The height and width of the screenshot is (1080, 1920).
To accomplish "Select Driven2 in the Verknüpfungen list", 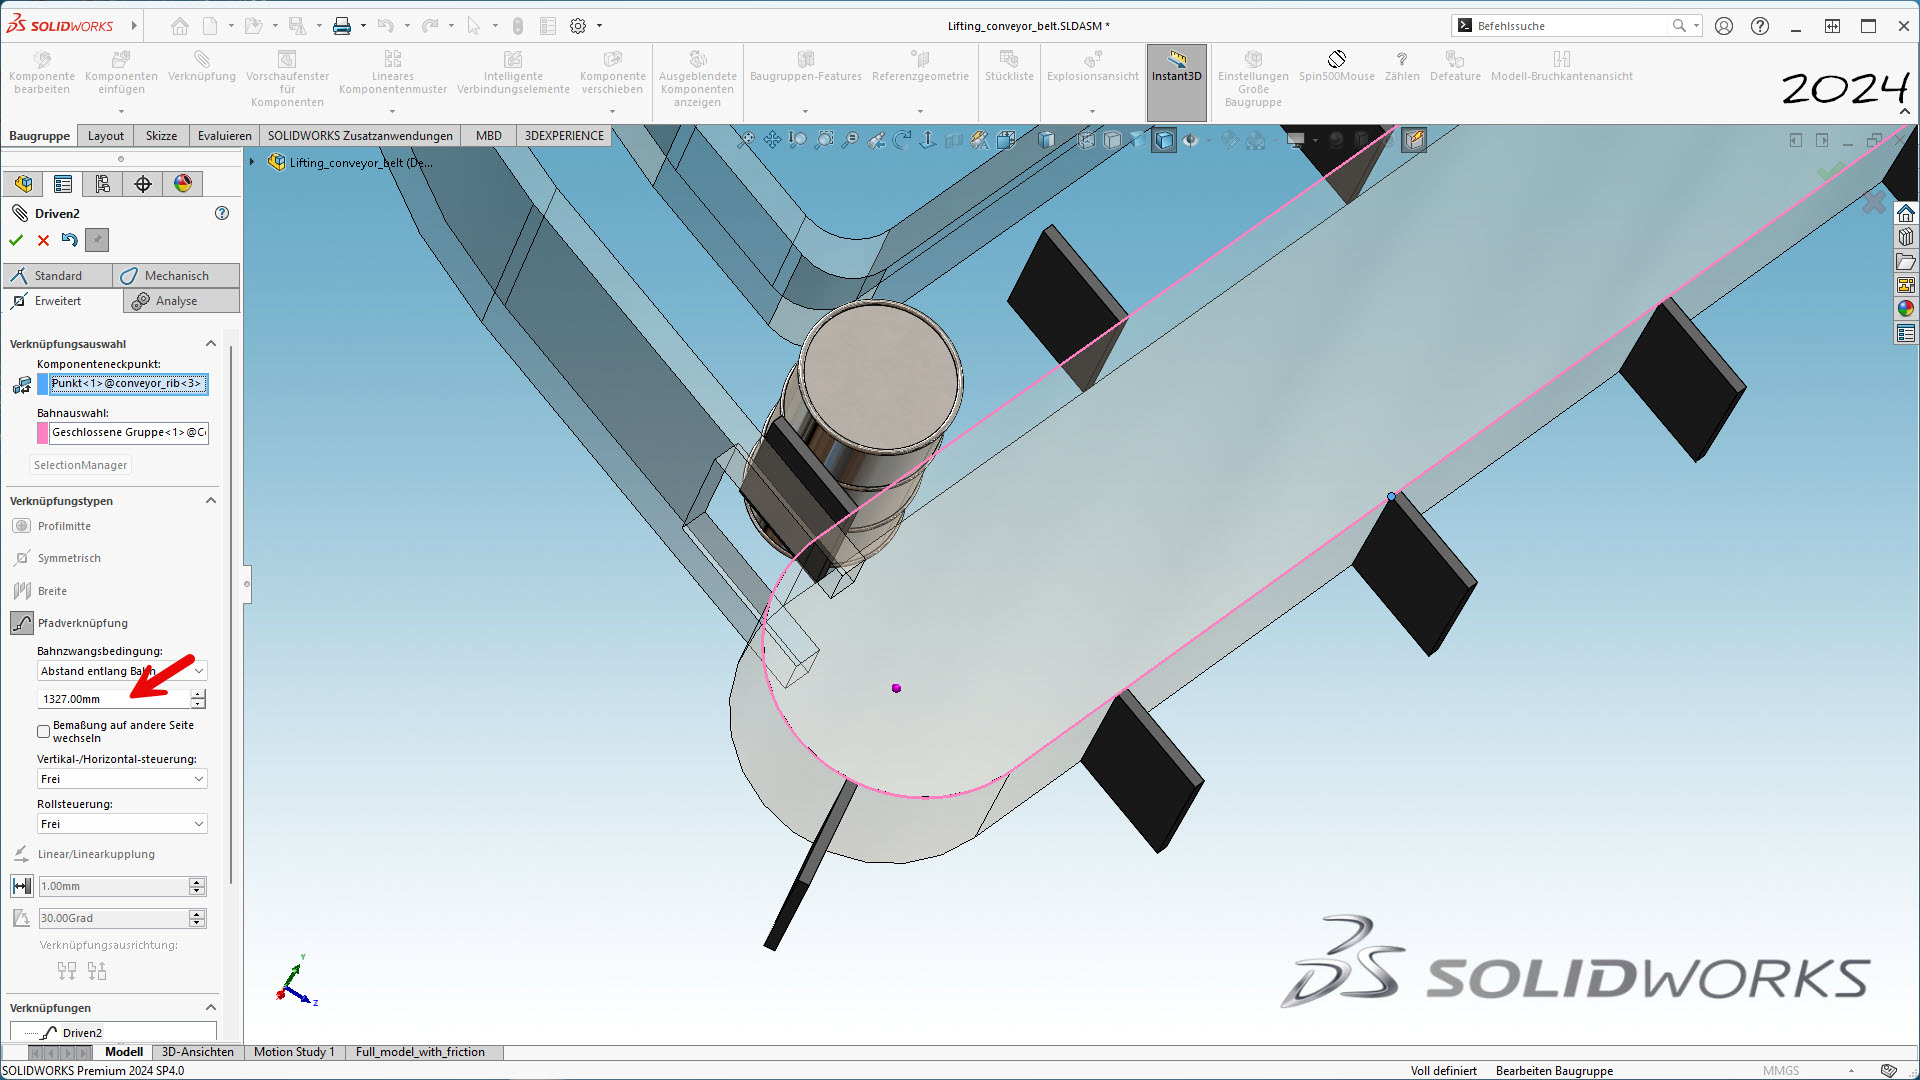I will point(82,1033).
